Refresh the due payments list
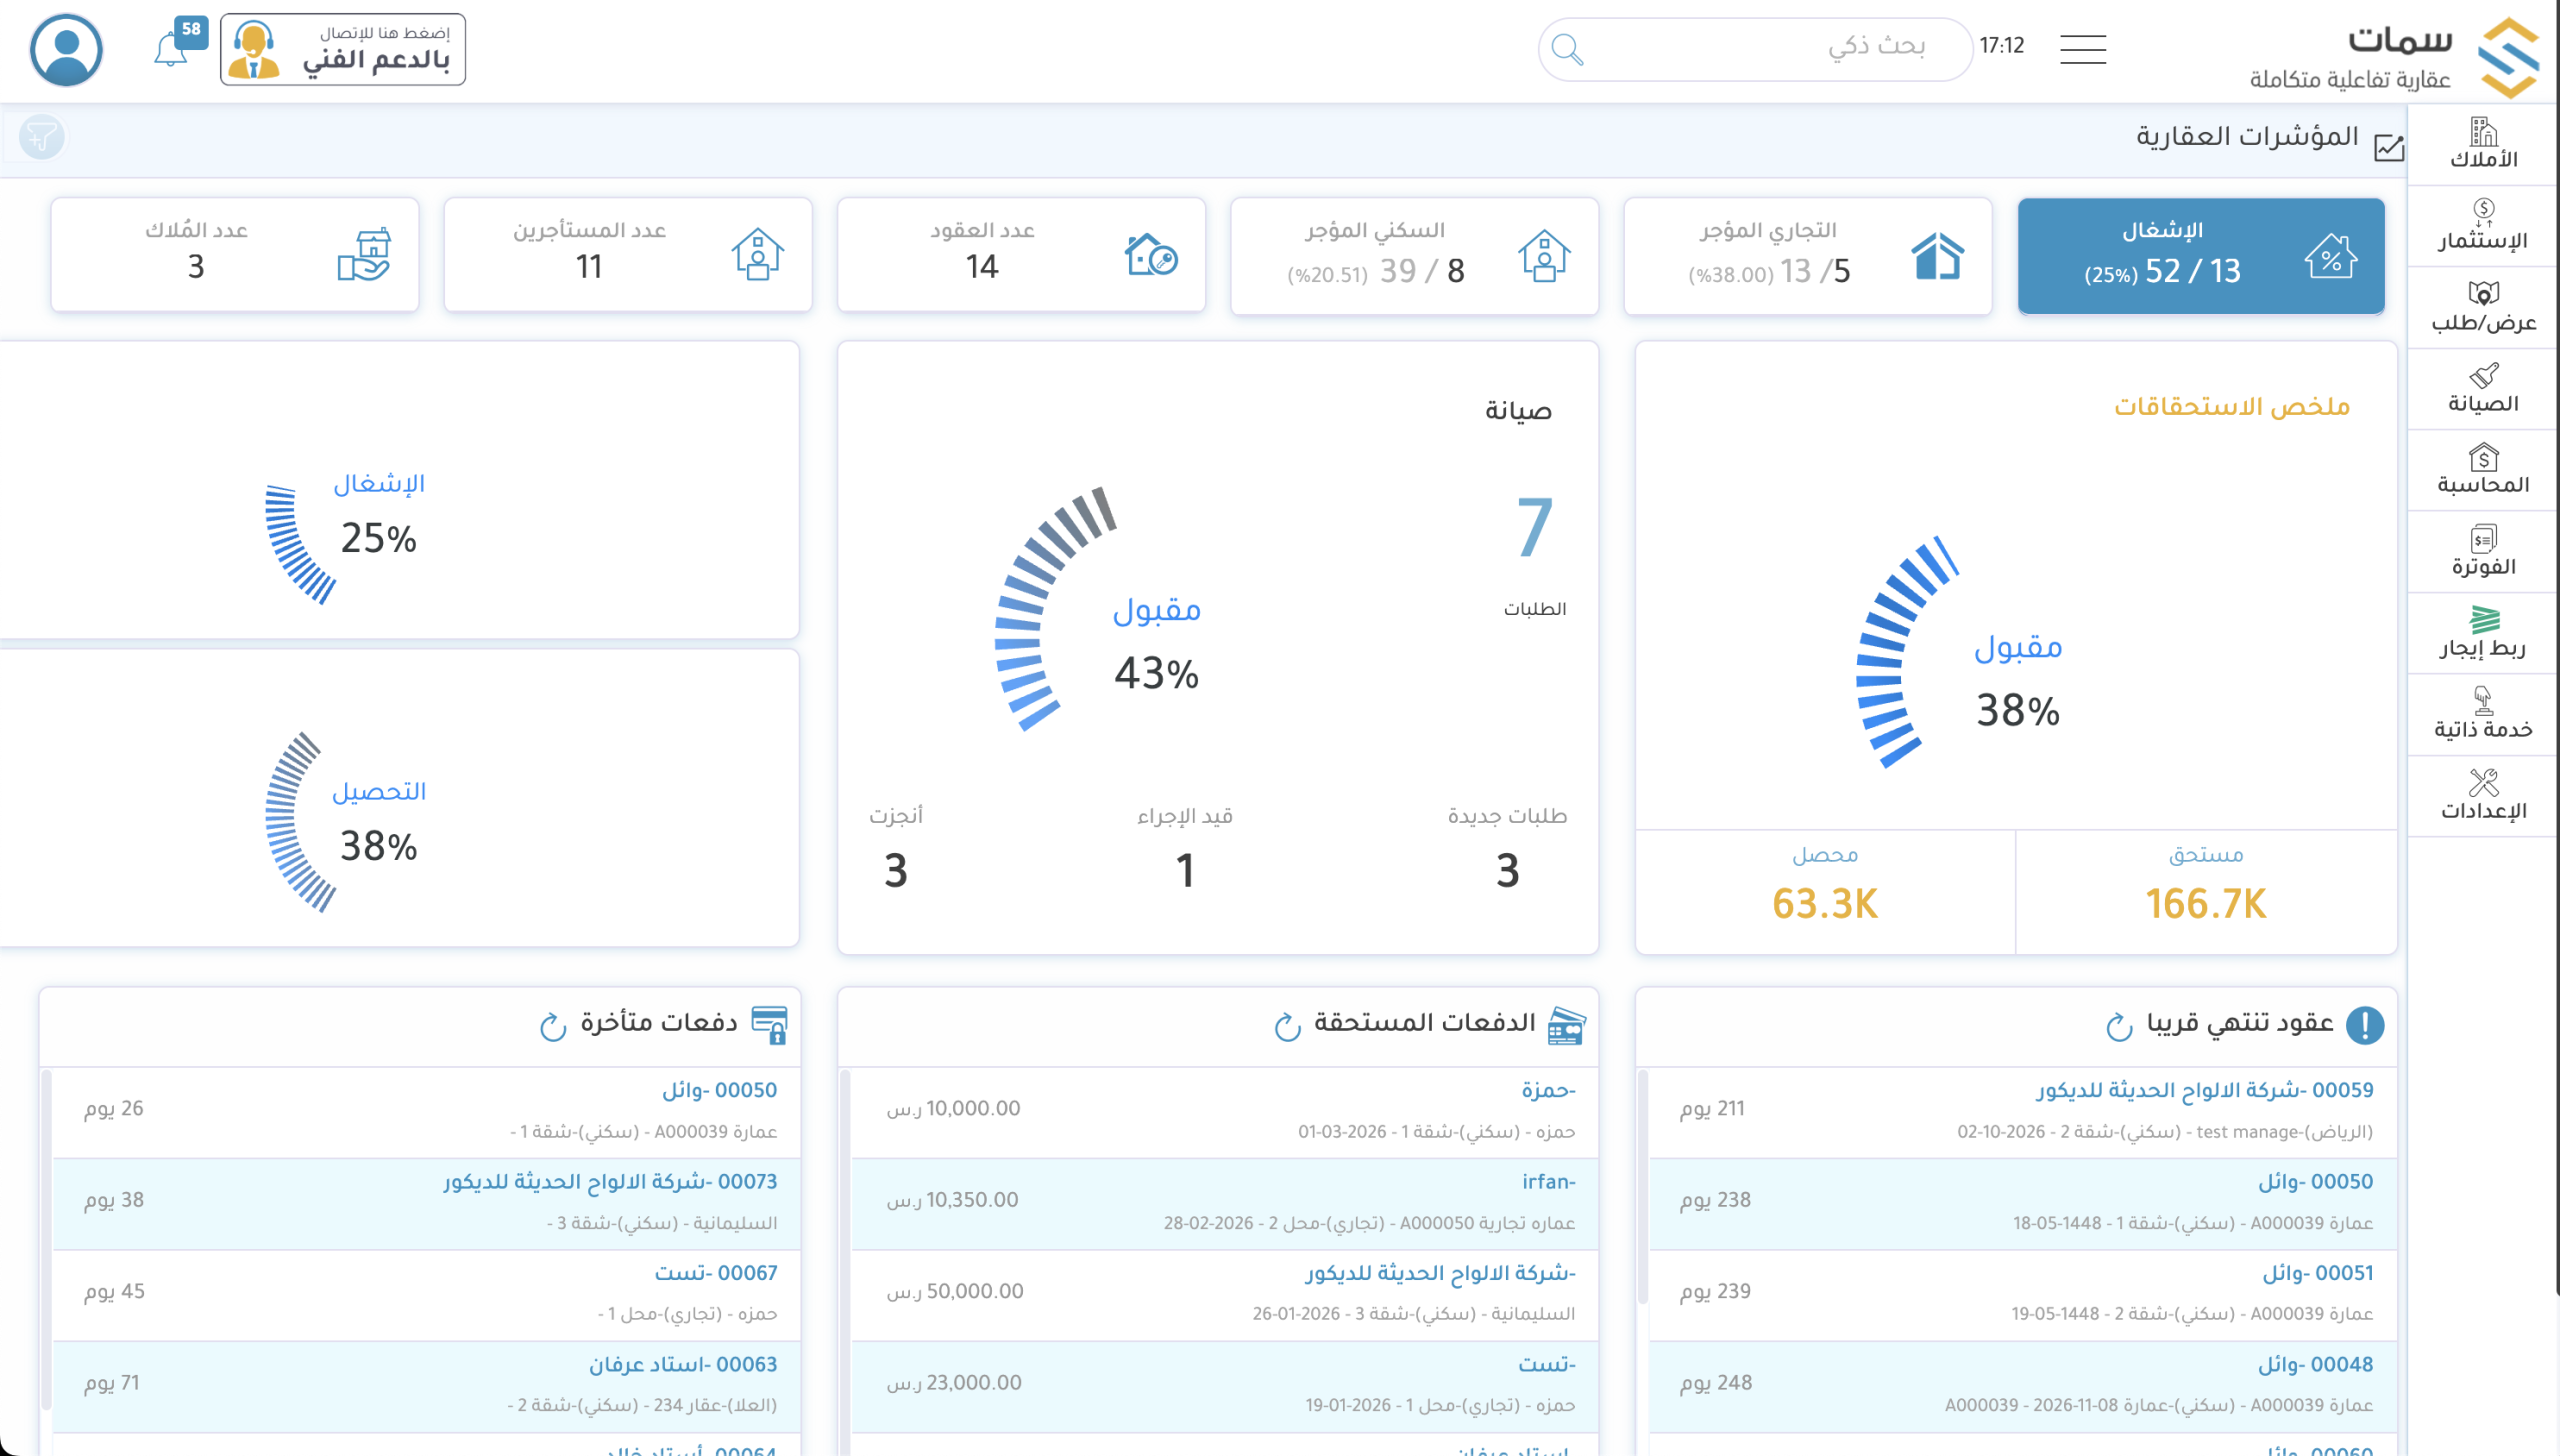 [x=1287, y=1027]
